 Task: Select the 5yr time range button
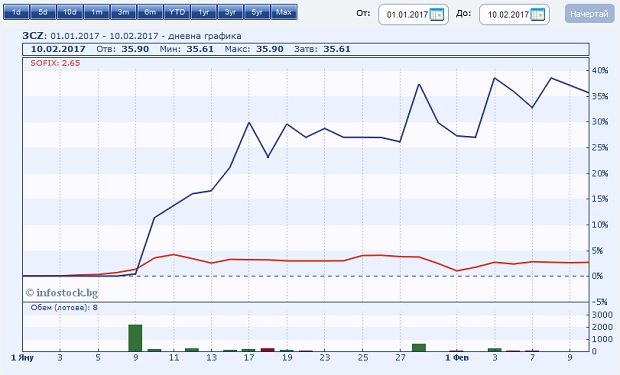(x=257, y=12)
